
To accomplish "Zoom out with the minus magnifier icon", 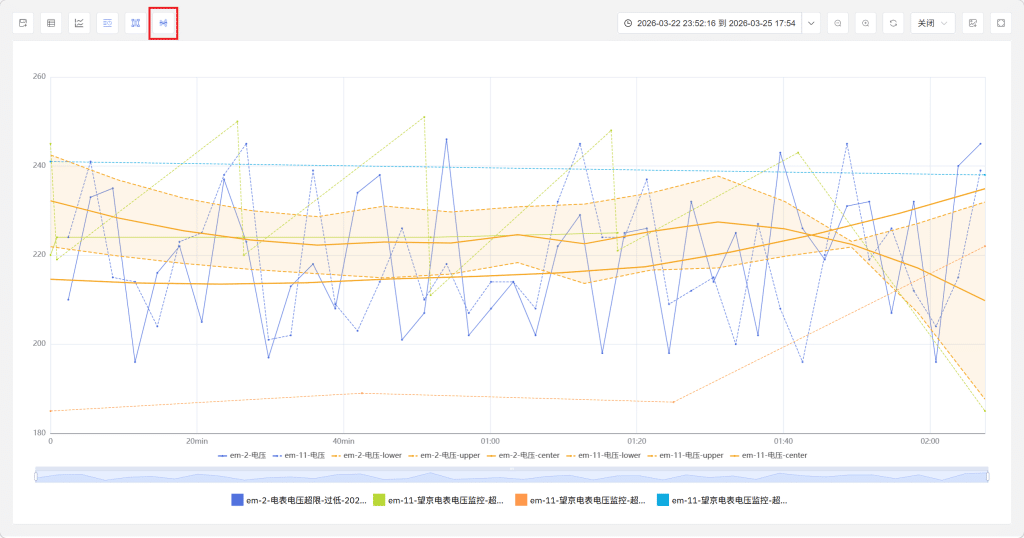I will [838, 23].
